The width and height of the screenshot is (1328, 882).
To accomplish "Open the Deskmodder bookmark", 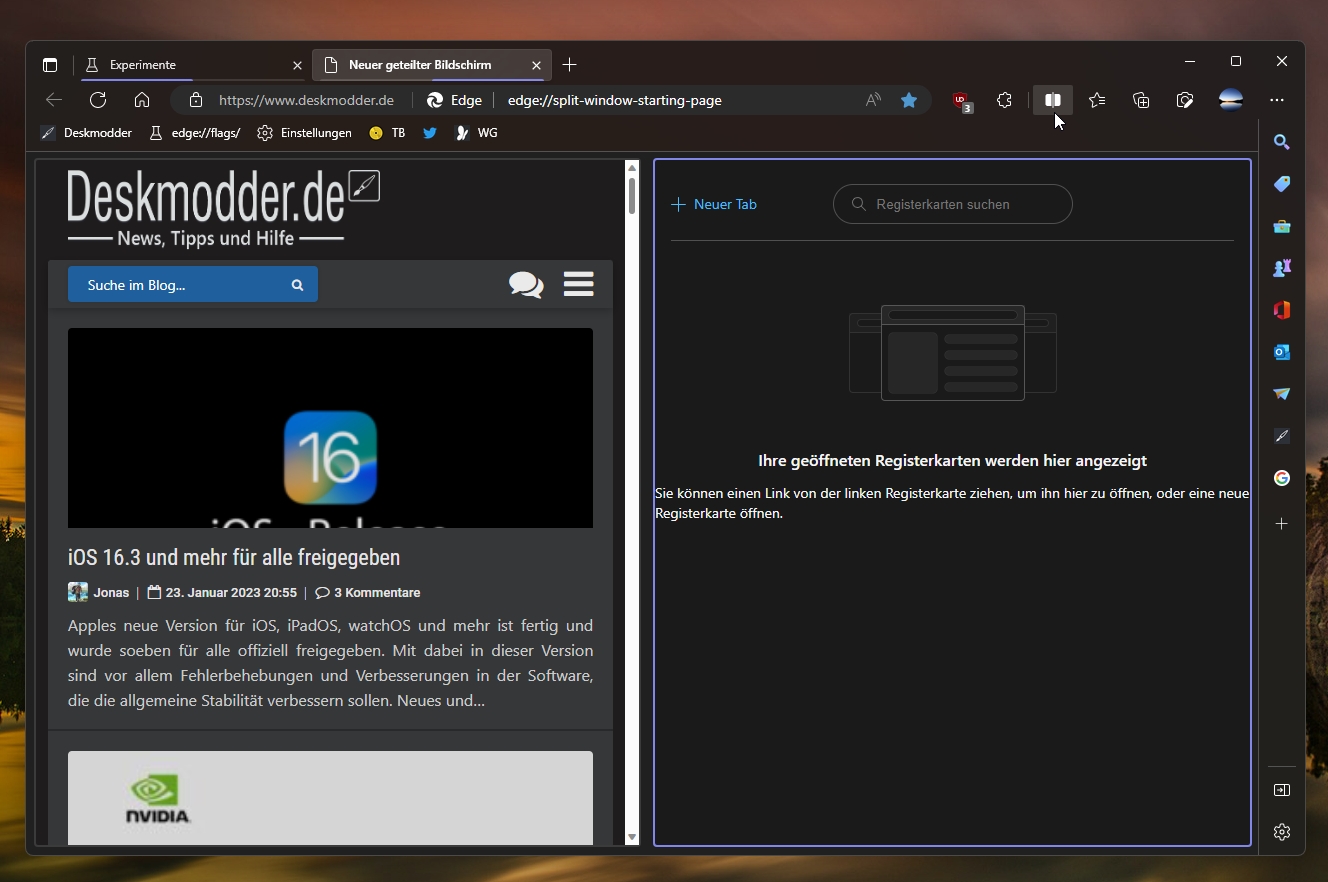I will (86, 133).
